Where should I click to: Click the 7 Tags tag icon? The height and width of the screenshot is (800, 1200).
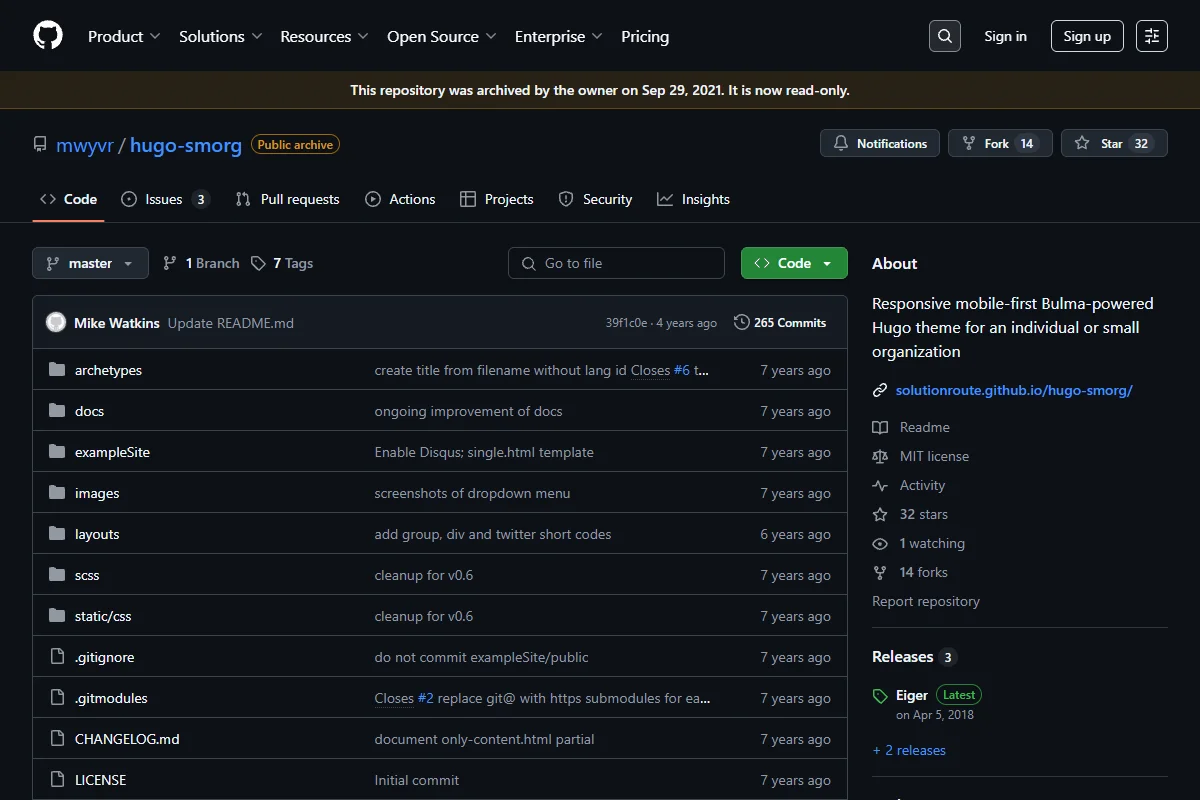click(x=258, y=263)
